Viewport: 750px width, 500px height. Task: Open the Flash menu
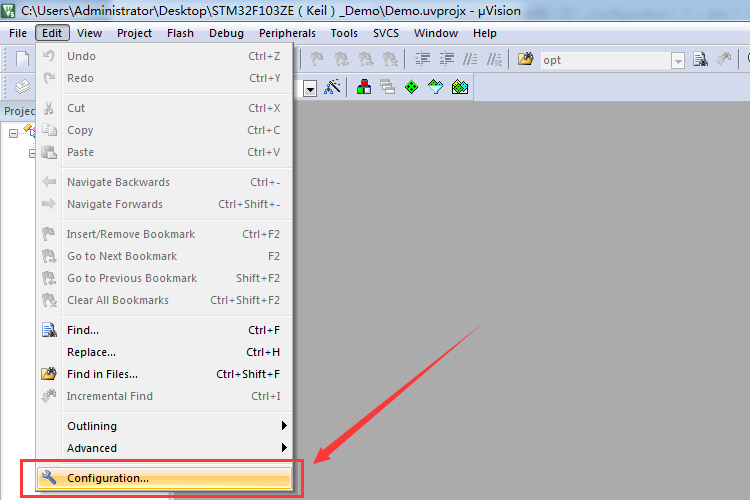180,33
